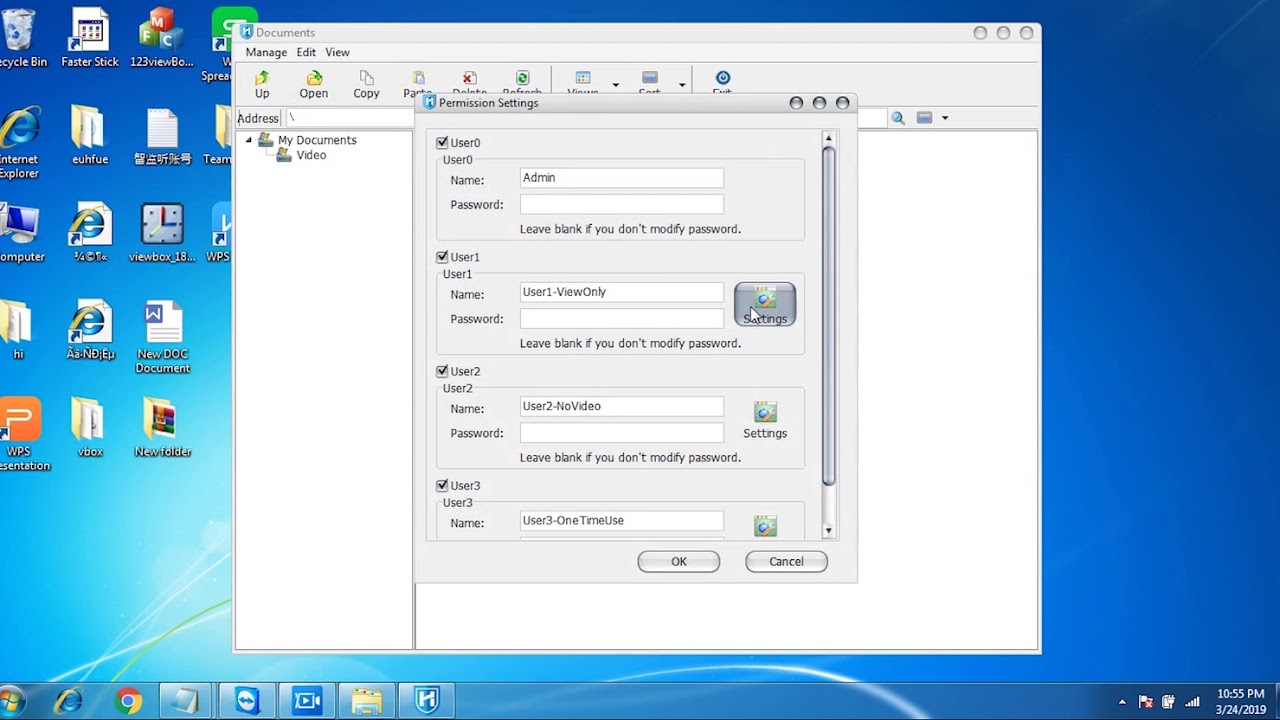Cancel the Permission Settings dialog
This screenshot has width=1280, height=720.
786,561
